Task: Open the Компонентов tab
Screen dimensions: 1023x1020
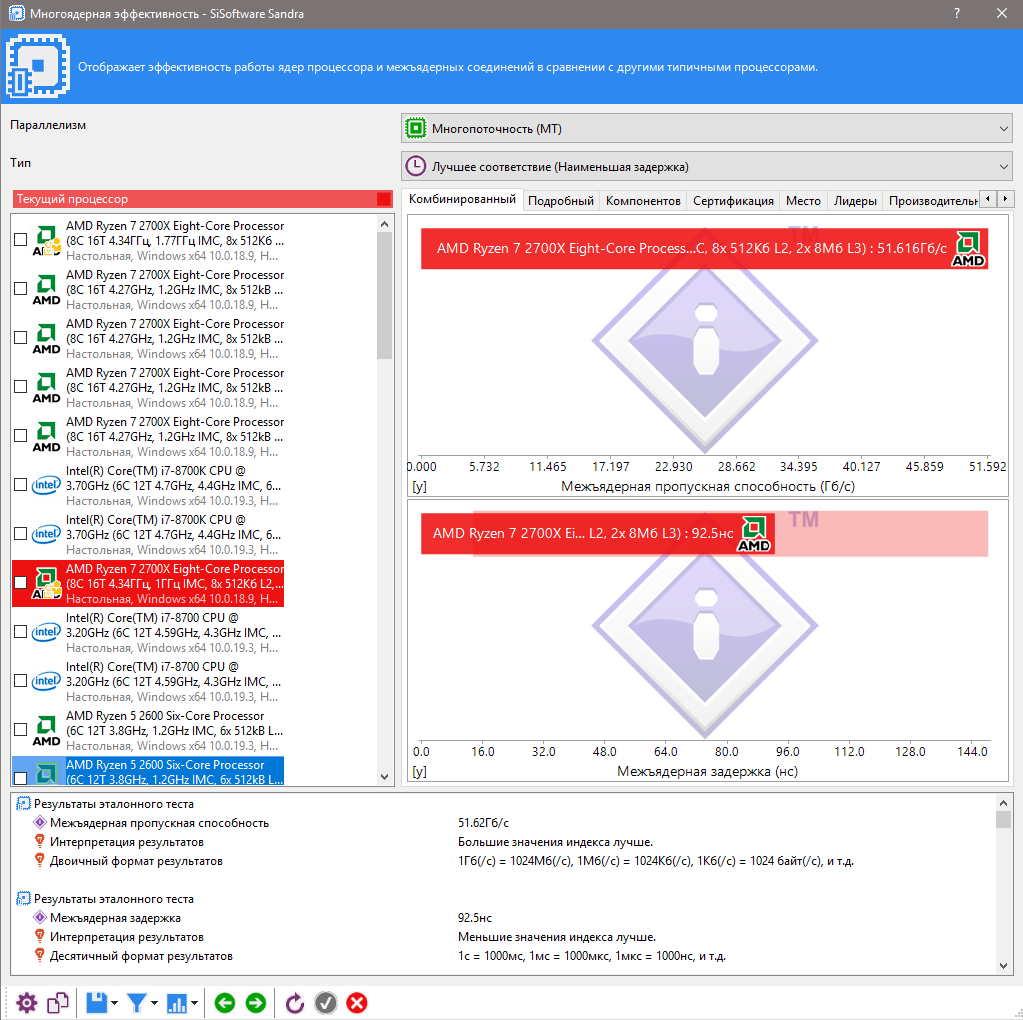Action: tap(643, 201)
